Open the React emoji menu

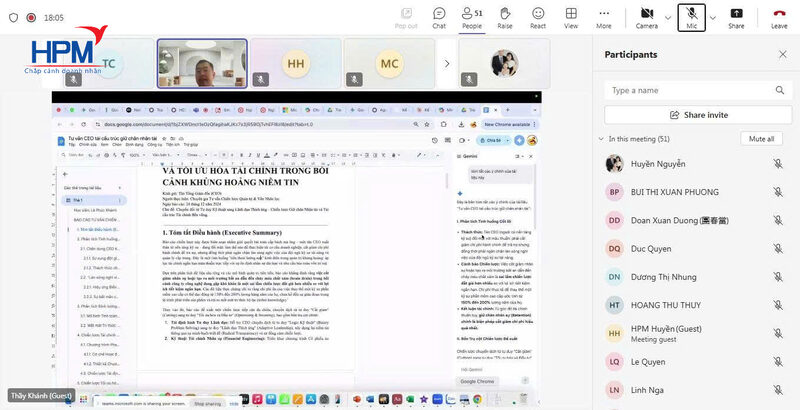pos(538,17)
